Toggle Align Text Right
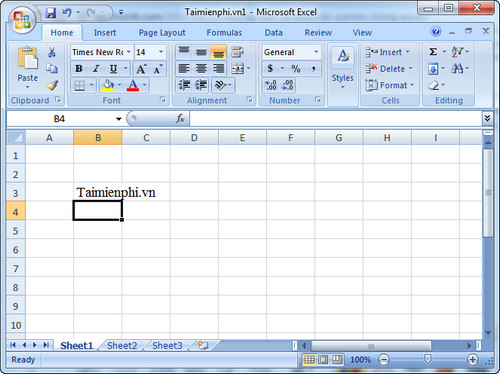Image resolution: width=500 pixels, height=374 pixels. [218, 69]
